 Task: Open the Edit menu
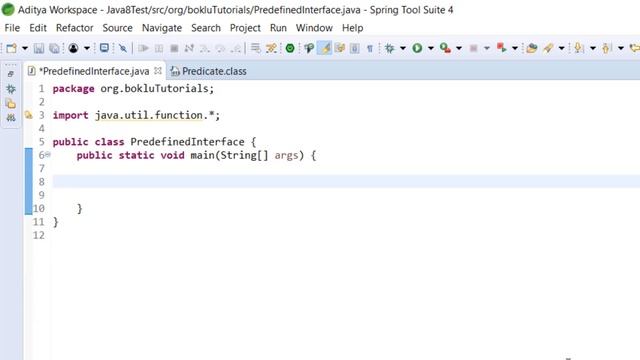[x=38, y=28]
